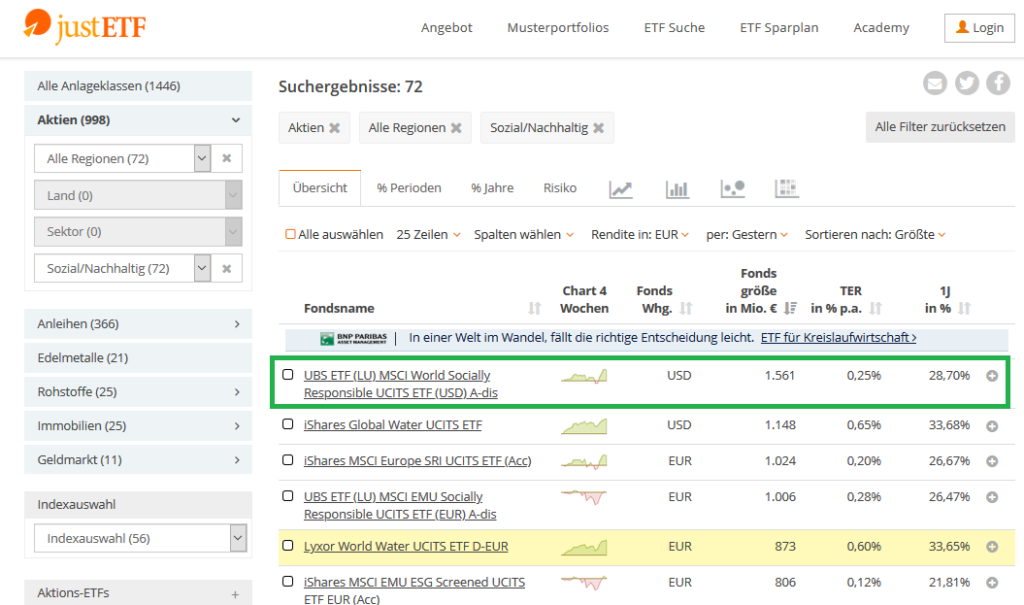
Task: Open the bubble chart view tab
Action: [733, 189]
